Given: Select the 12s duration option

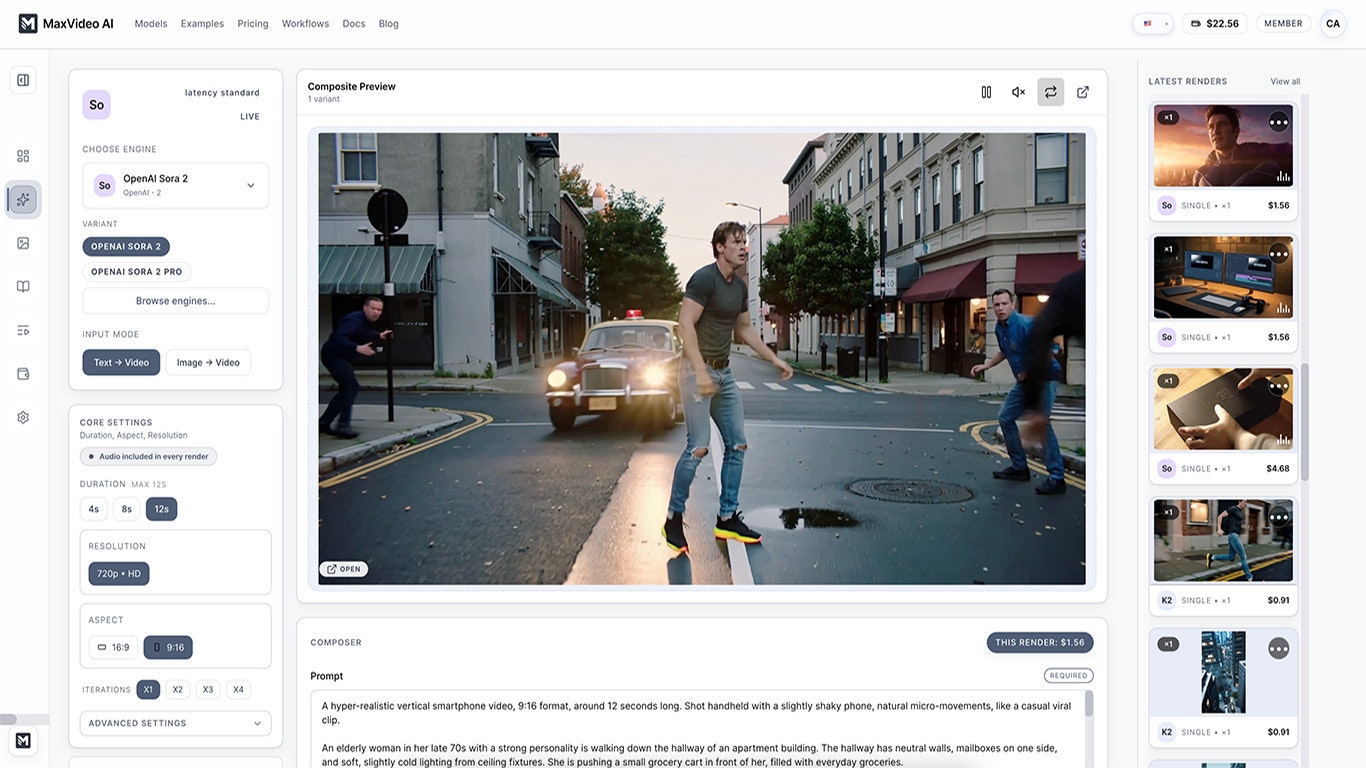Looking at the screenshot, I should [x=160, y=508].
